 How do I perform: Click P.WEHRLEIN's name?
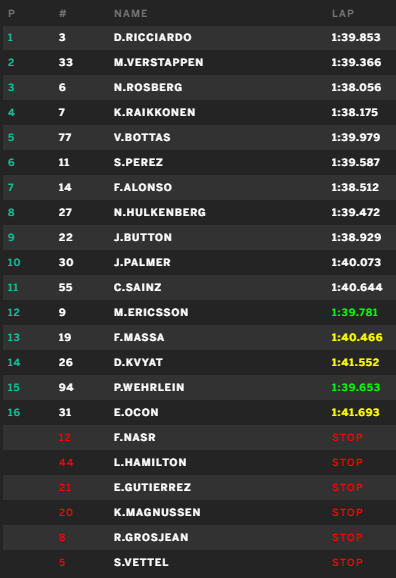coord(149,387)
